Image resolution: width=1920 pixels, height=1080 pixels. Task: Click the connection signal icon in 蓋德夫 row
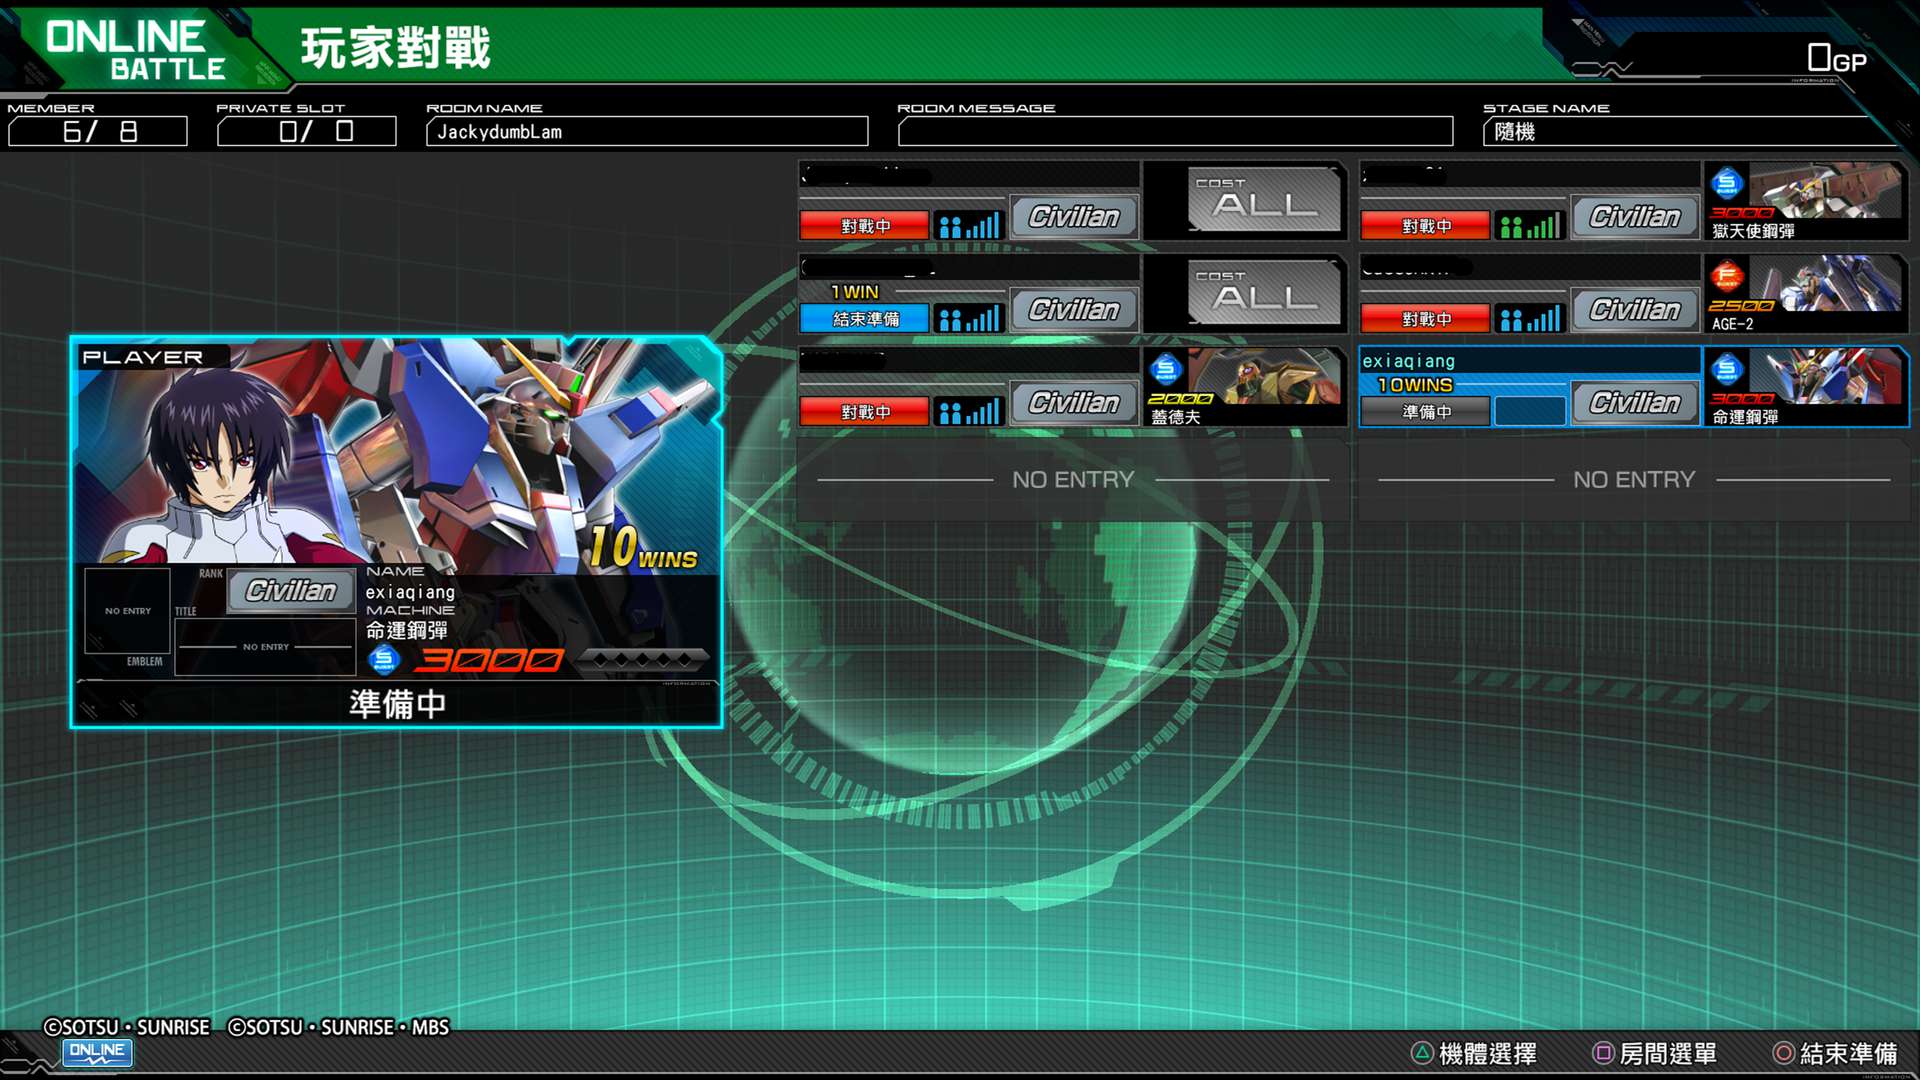(x=969, y=411)
